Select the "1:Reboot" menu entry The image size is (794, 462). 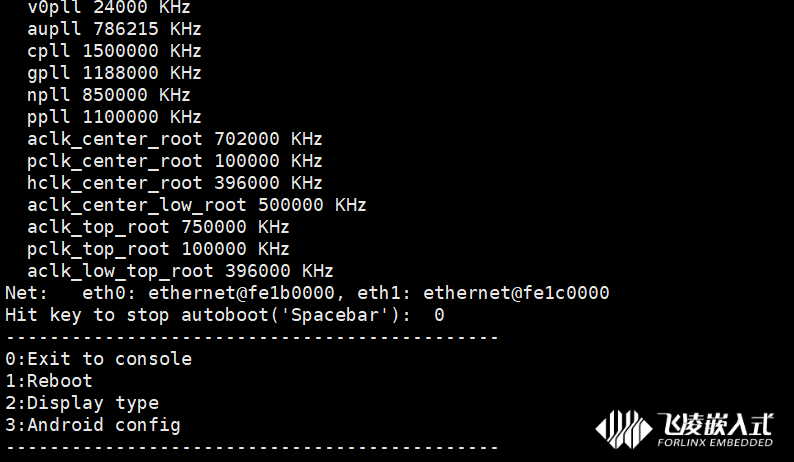48,381
